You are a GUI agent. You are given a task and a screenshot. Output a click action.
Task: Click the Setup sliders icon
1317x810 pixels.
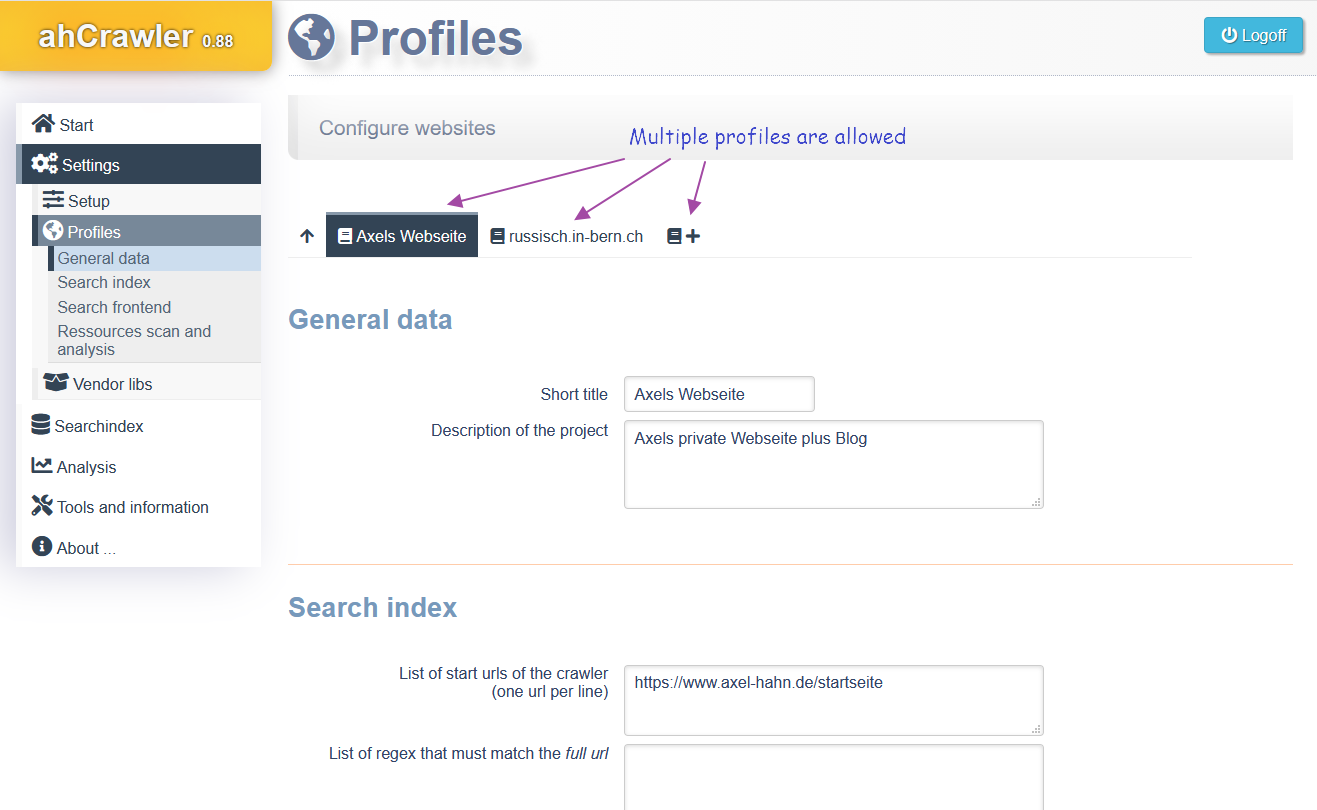(x=53, y=200)
